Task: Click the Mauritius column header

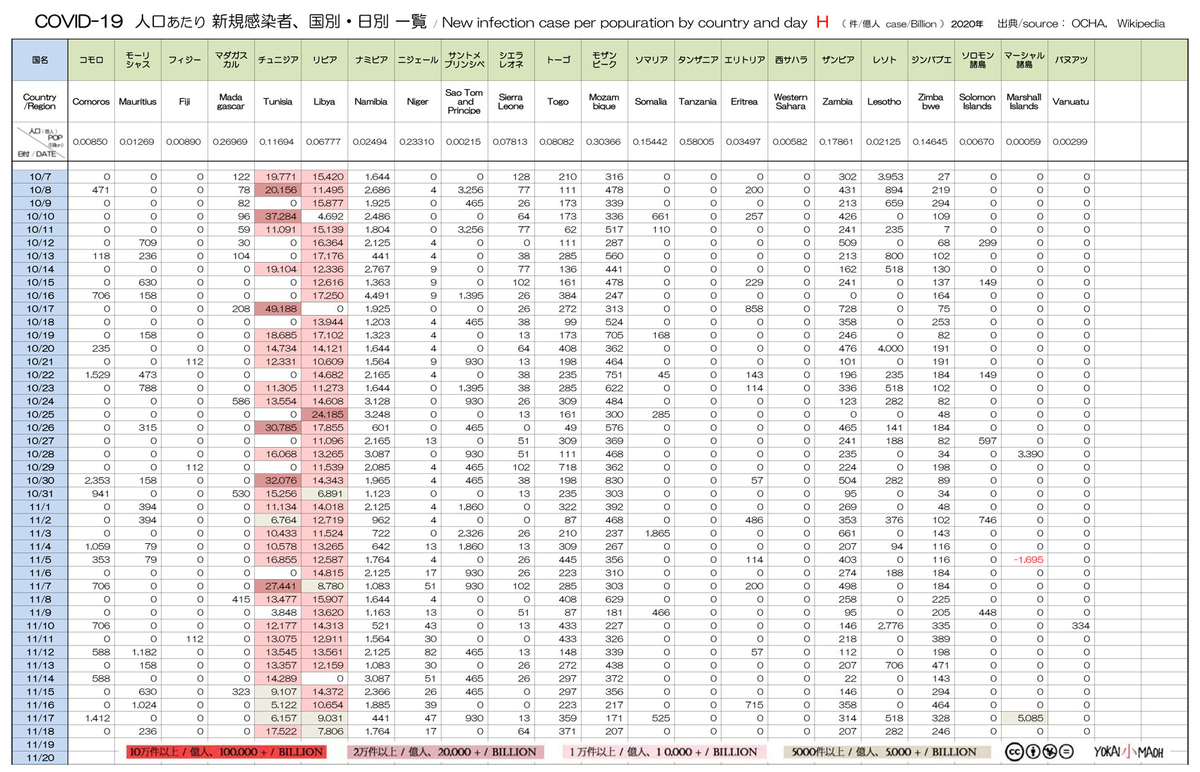Action: [x=137, y=102]
